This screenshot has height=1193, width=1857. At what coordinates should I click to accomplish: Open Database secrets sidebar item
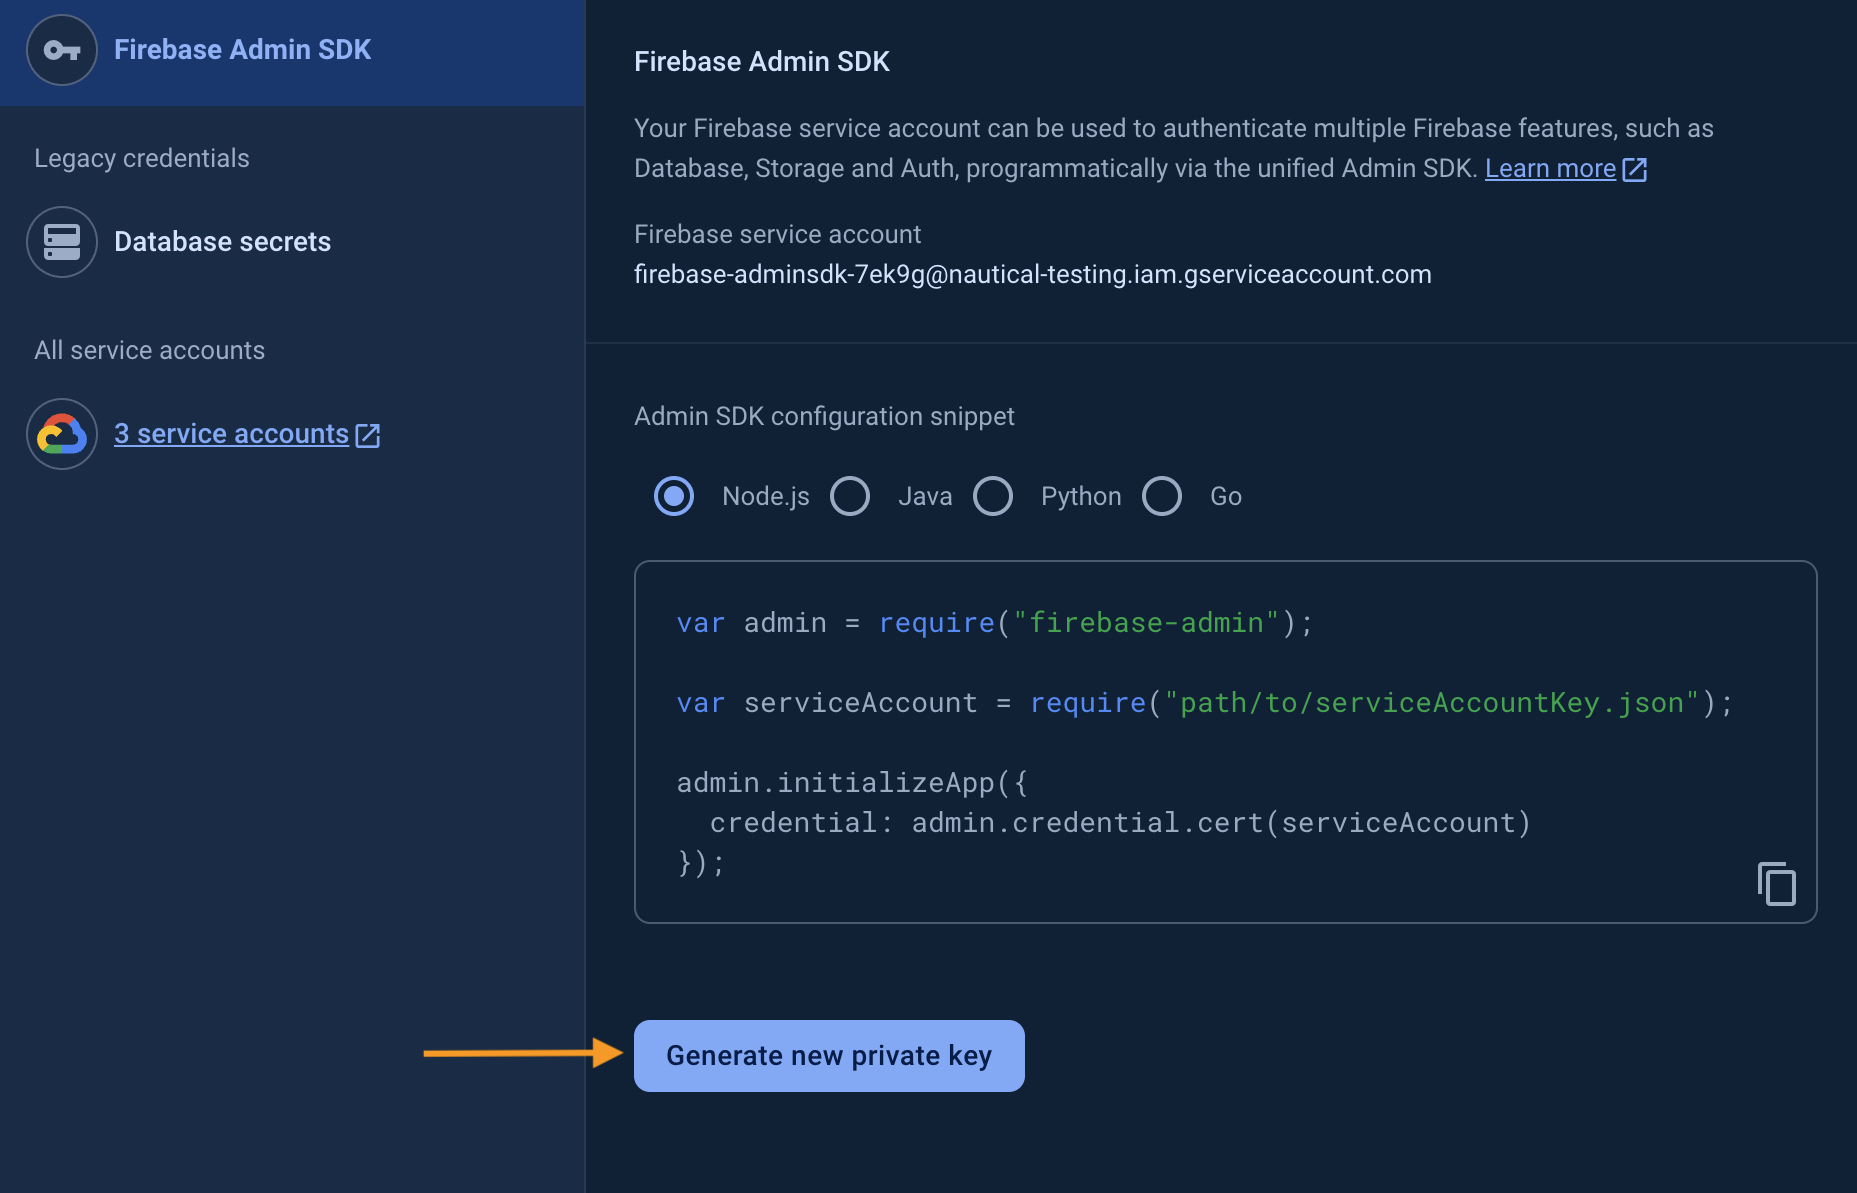[222, 242]
